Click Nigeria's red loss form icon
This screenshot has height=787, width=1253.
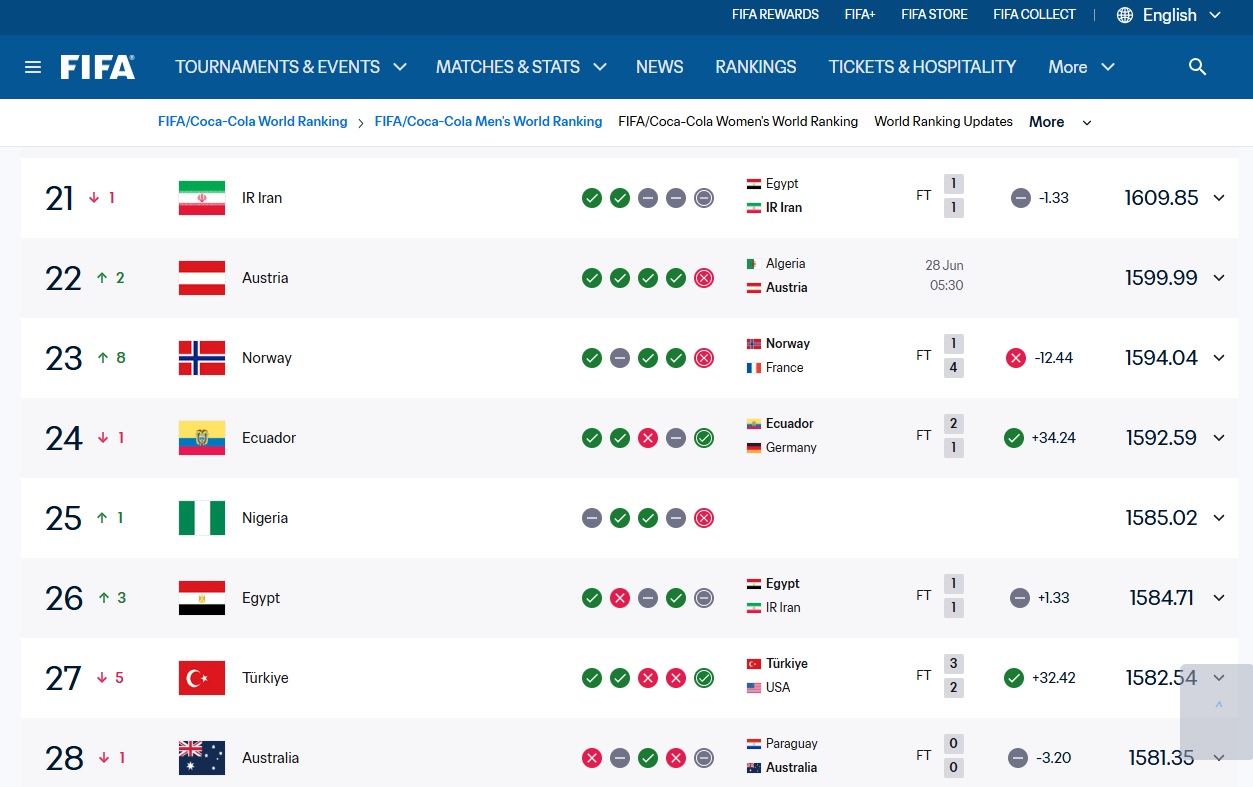point(704,518)
